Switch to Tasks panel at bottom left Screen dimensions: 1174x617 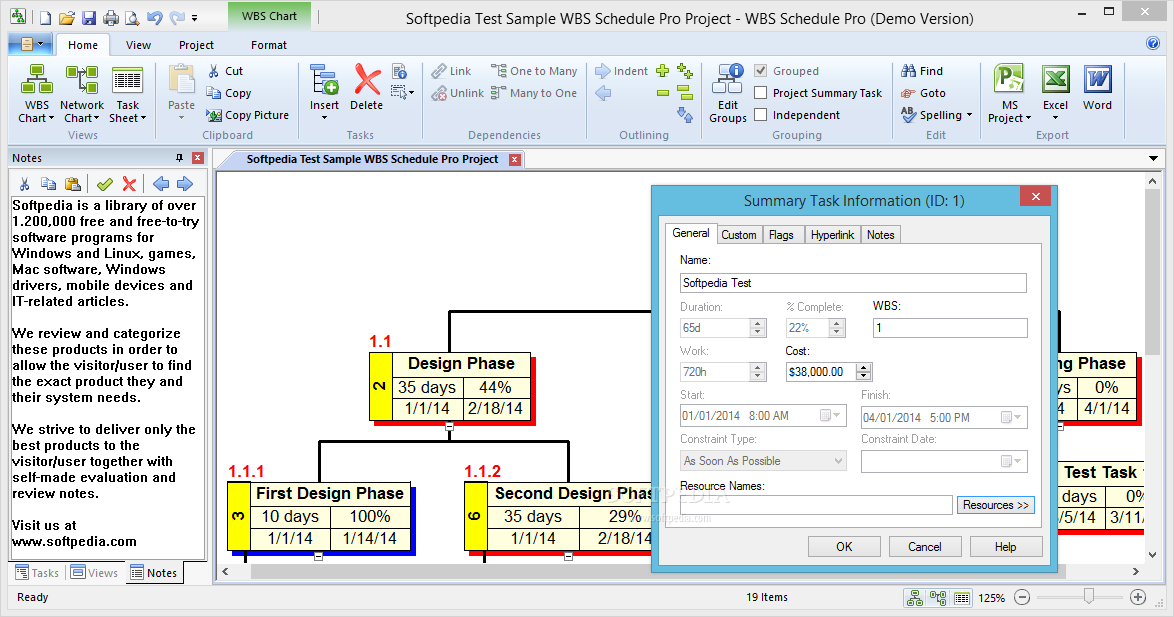coord(37,573)
